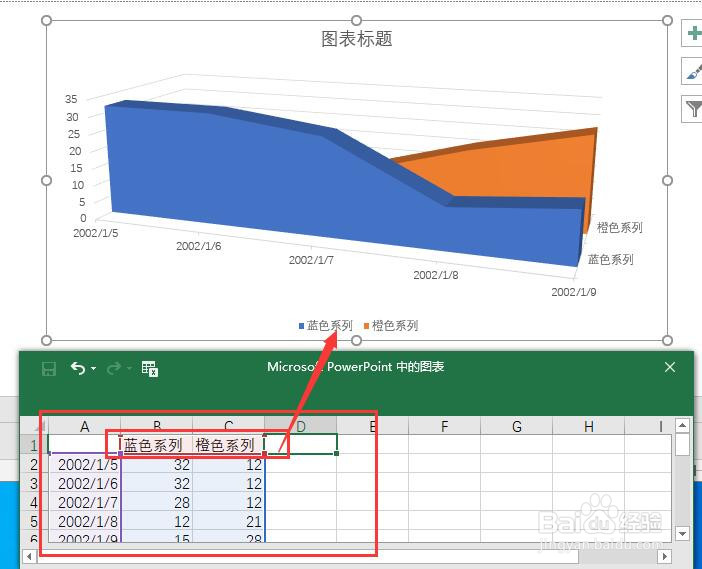Open Chart Elements plus button
The height and width of the screenshot is (569, 702).
point(693,33)
